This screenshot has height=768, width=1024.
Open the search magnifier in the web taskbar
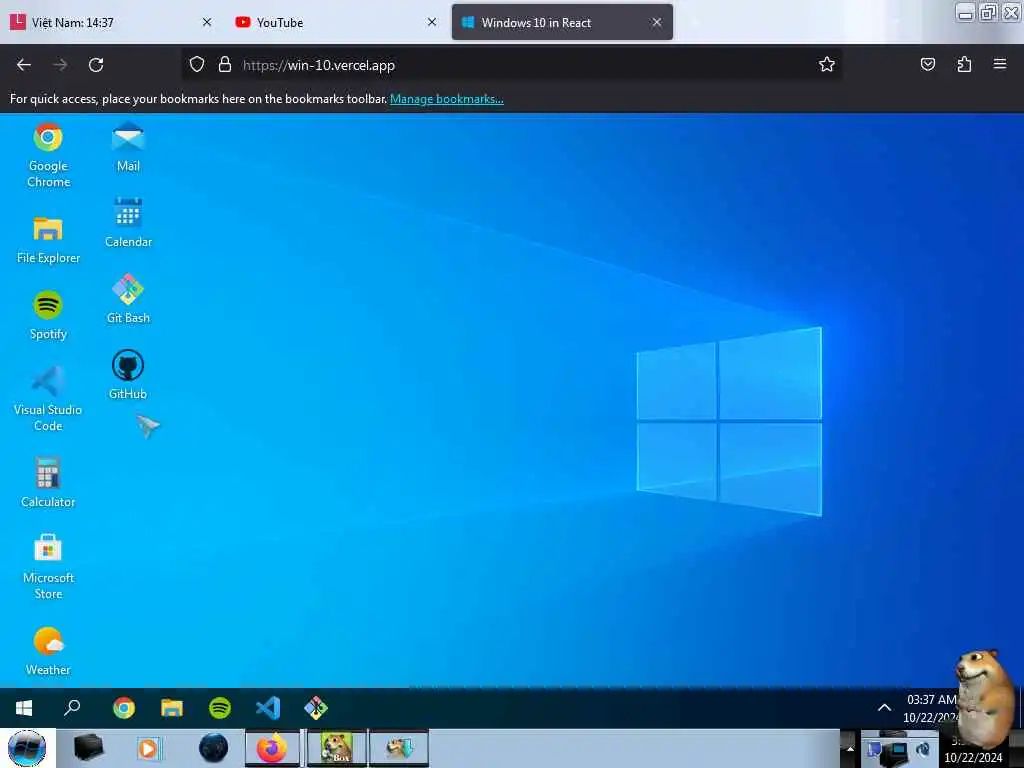pyautogui.click(x=72, y=708)
